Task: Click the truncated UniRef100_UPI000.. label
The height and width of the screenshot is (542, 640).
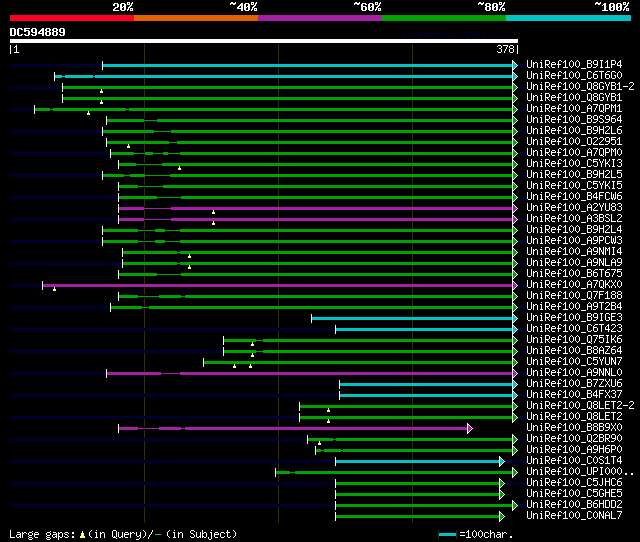Action: click(x=580, y=472)
